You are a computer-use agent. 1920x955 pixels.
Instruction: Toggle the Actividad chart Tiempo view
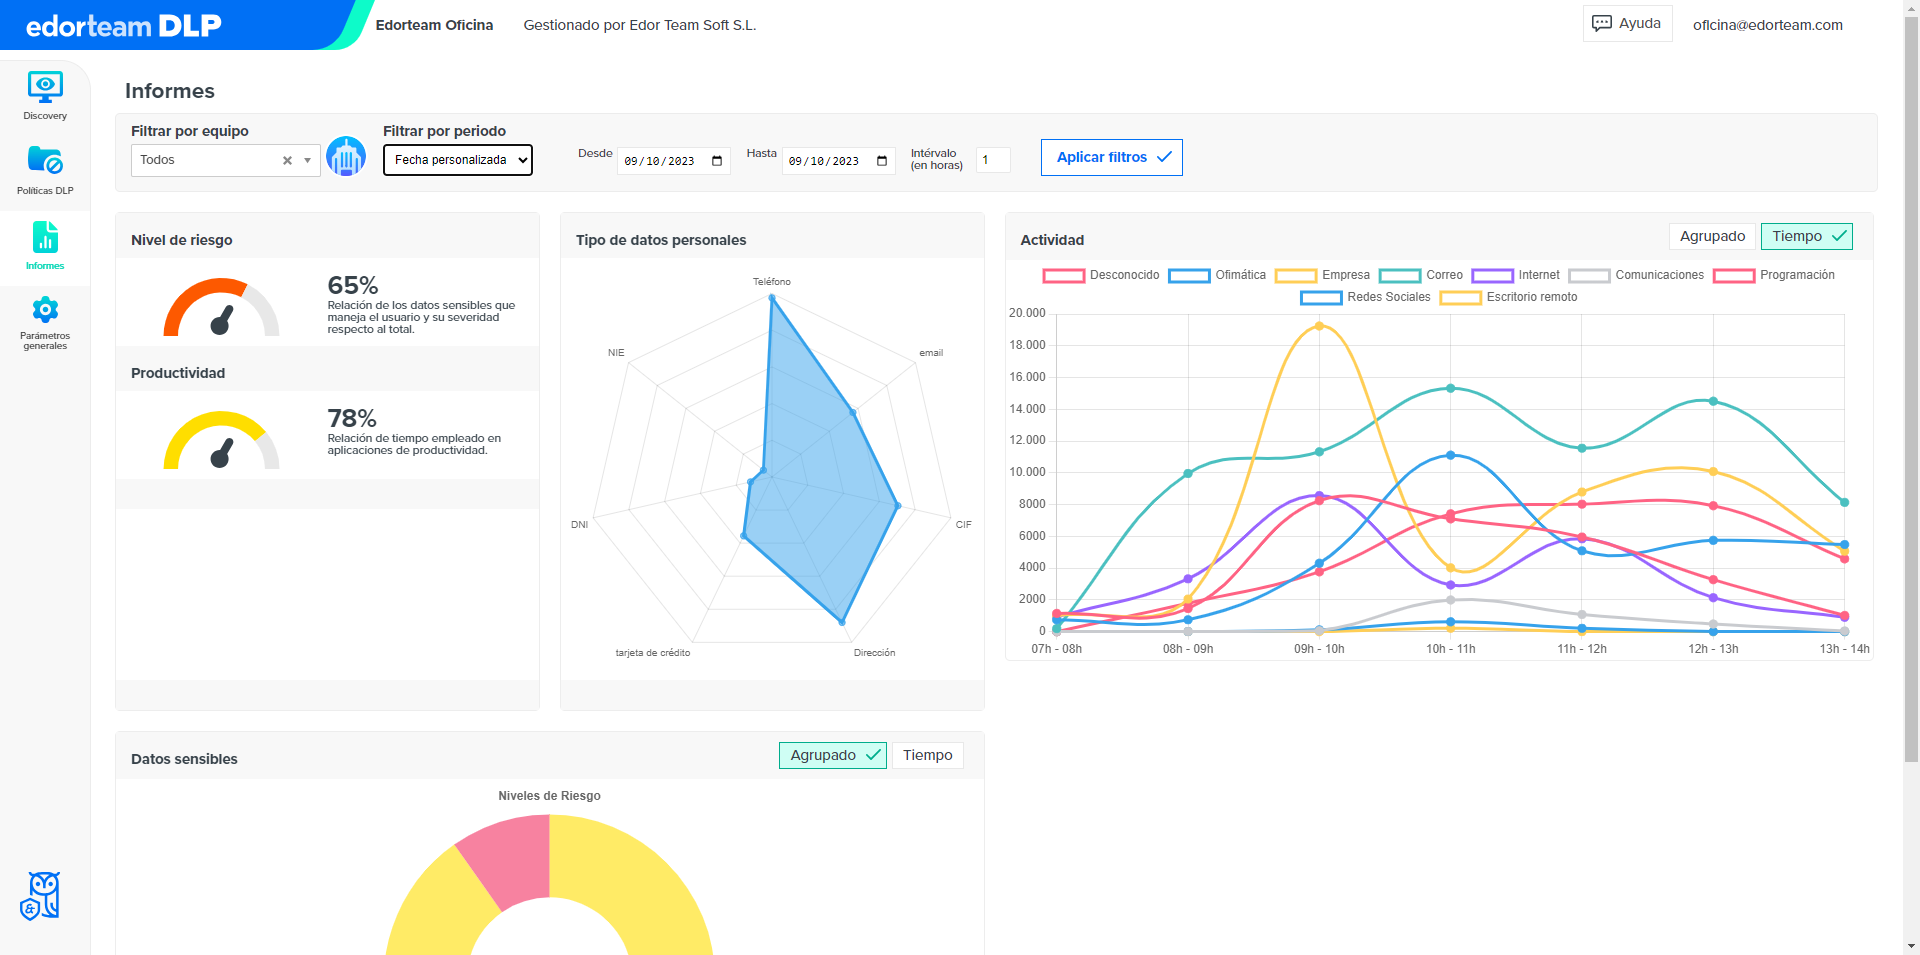pyautogui.click(x=1806, y=236)
